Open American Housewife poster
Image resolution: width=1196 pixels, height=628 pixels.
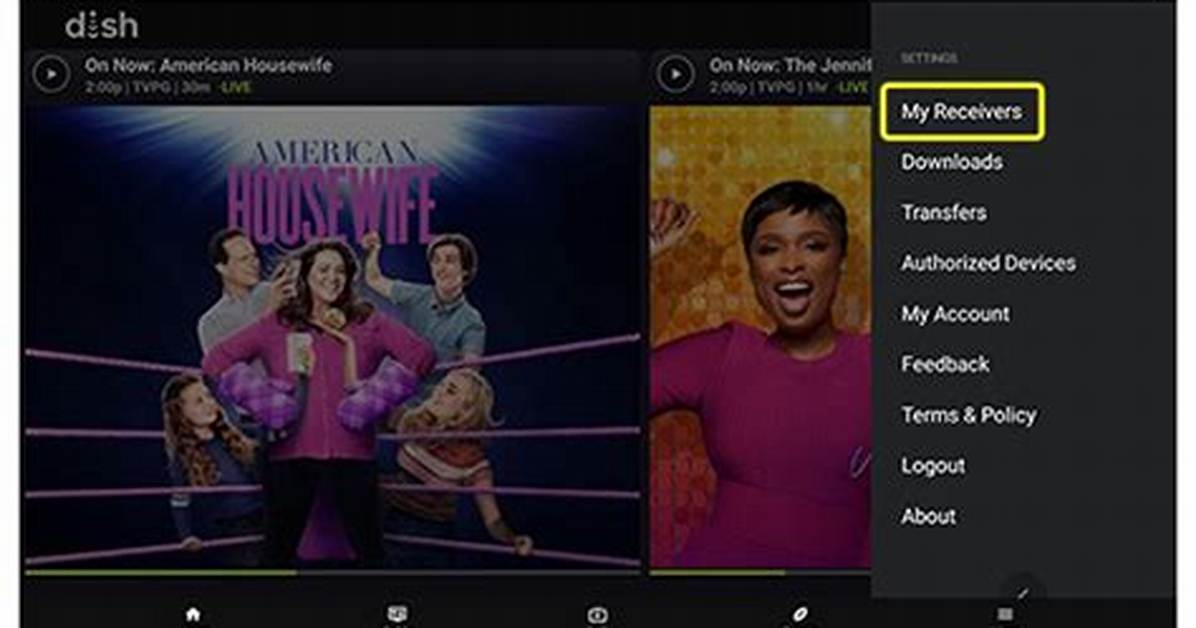333,337
